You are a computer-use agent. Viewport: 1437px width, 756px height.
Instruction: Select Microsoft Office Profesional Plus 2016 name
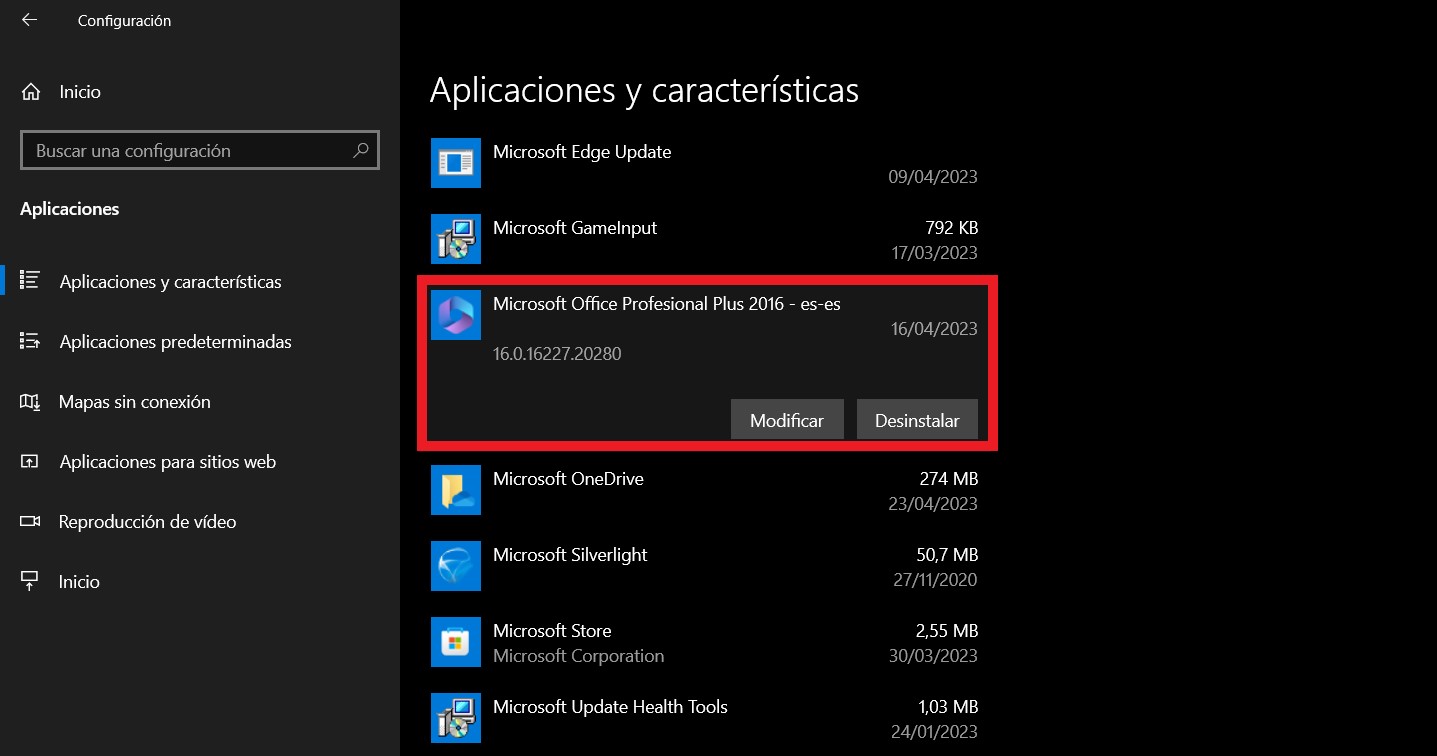tap(667, 304)
